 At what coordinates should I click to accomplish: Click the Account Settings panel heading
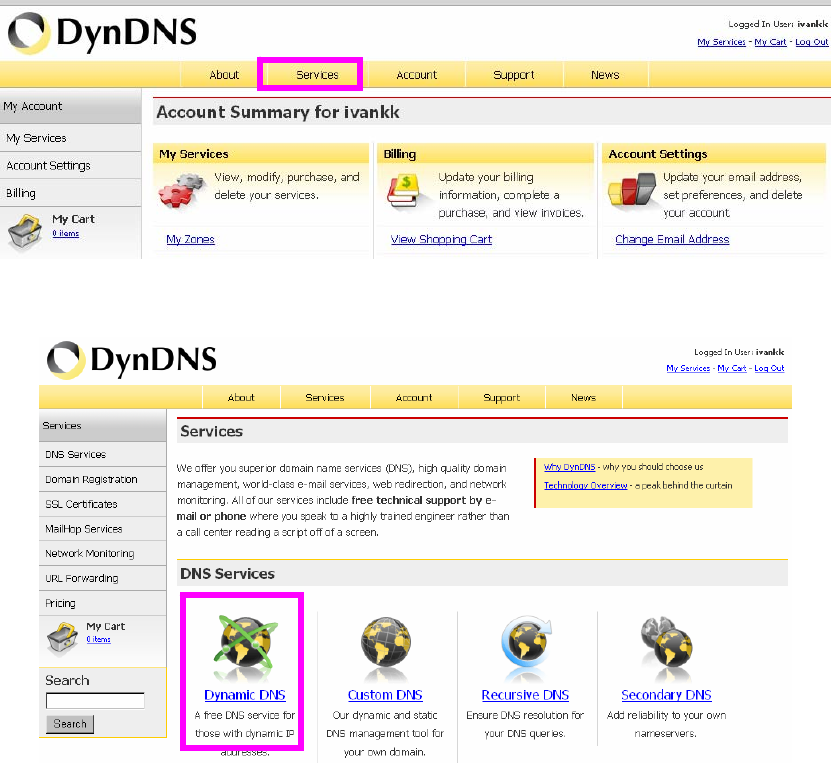[x=658, y=154]
